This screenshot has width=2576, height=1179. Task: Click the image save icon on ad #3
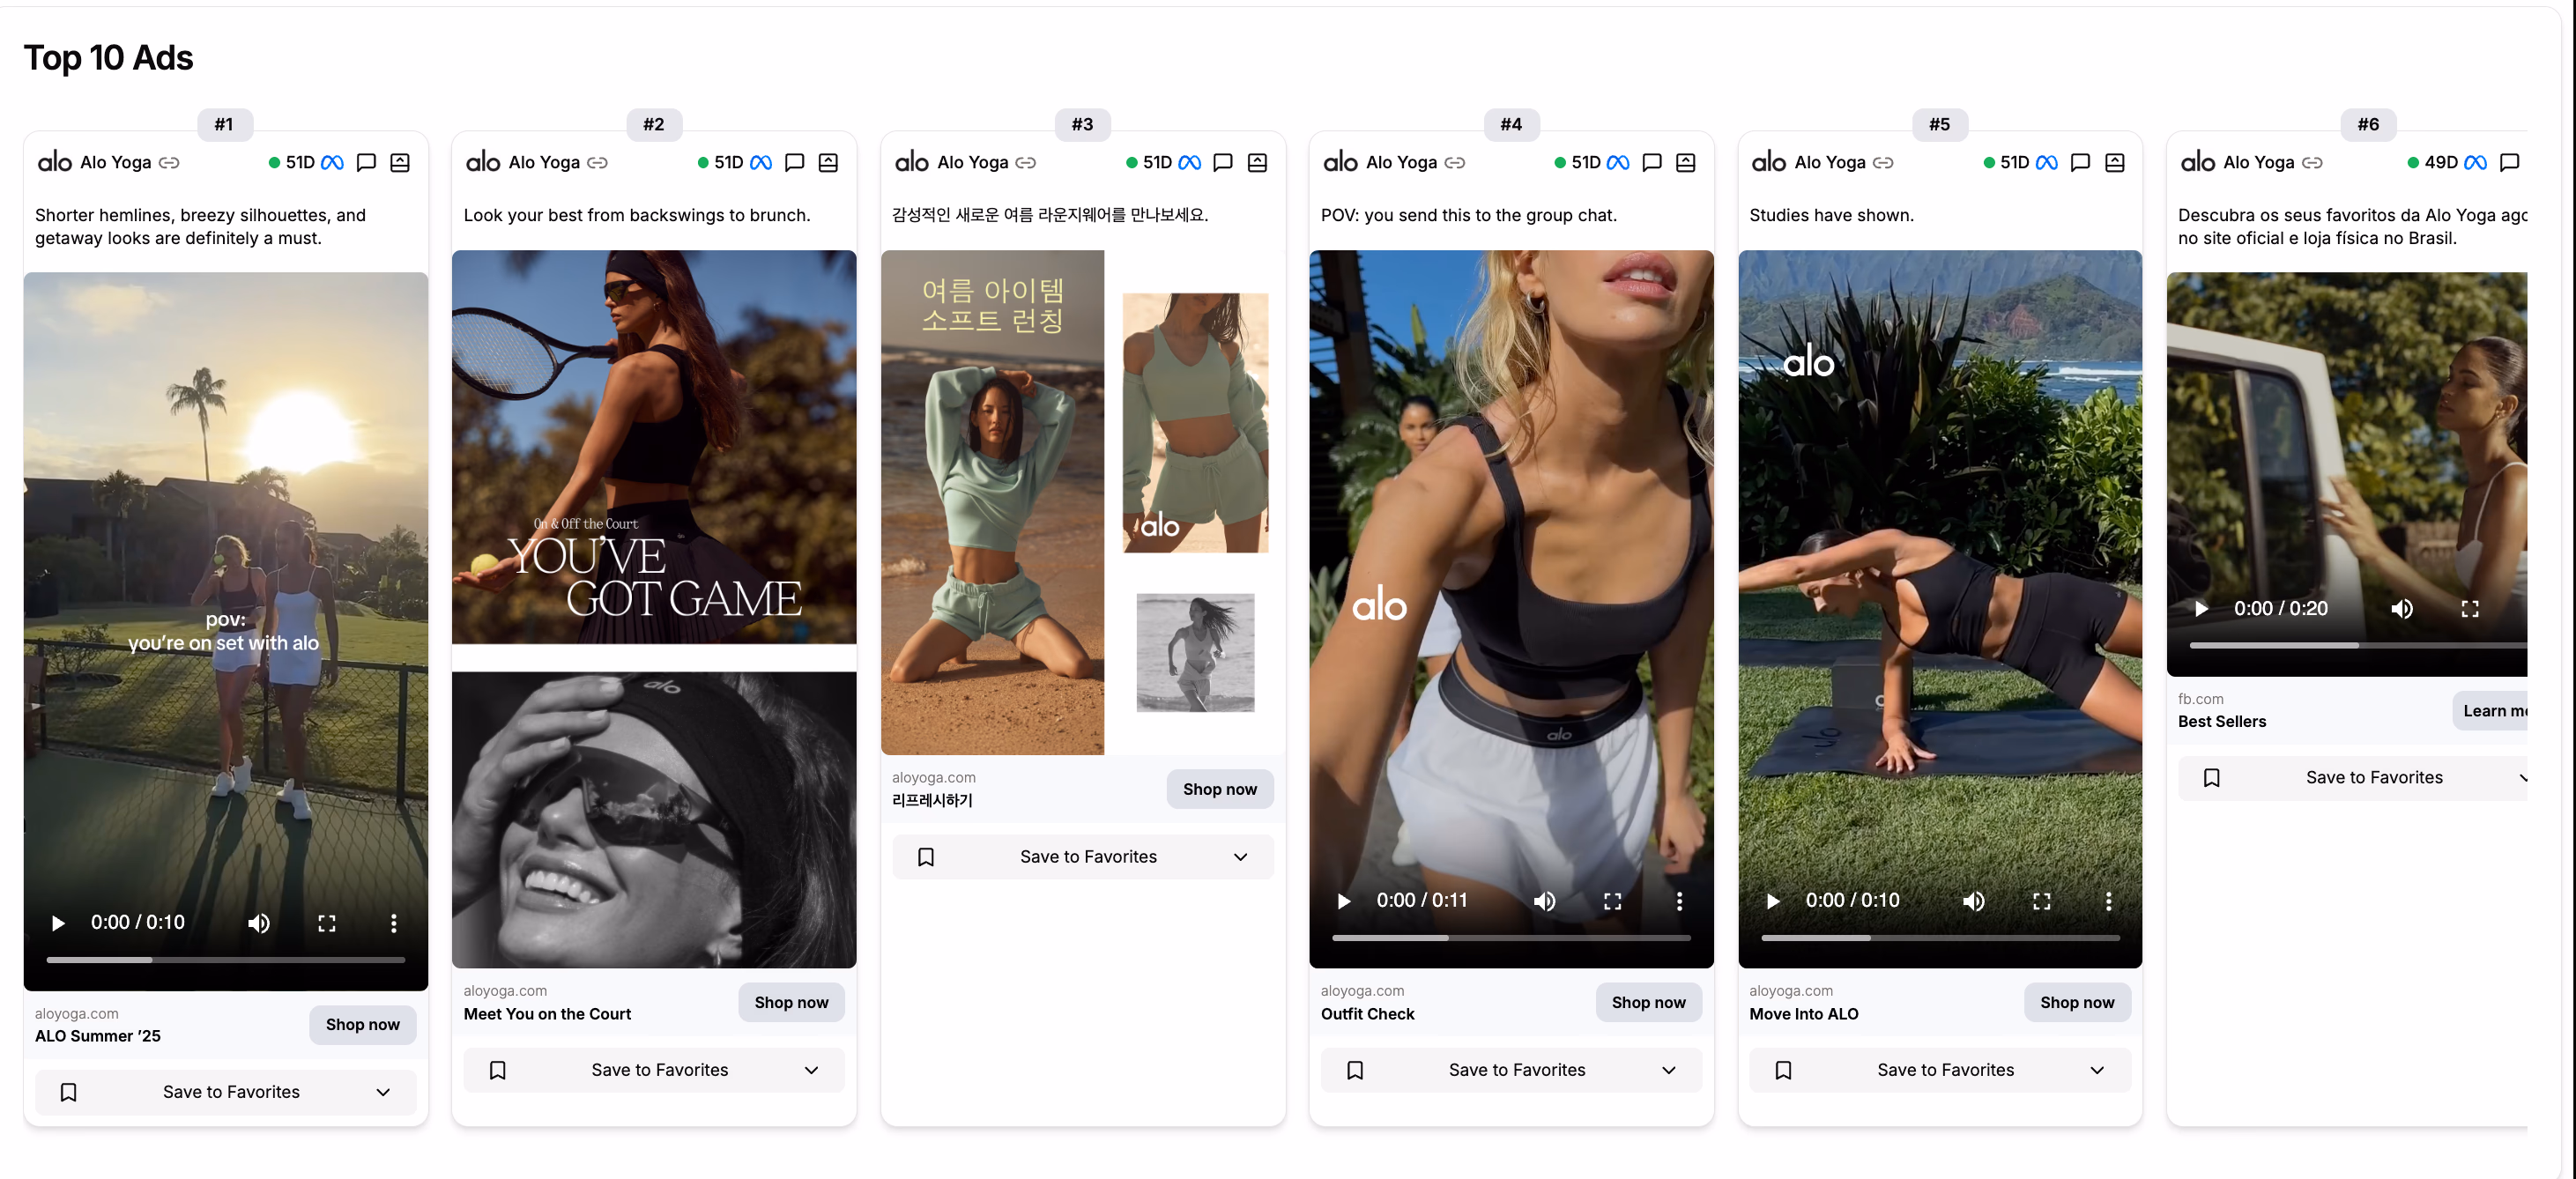1258,162
